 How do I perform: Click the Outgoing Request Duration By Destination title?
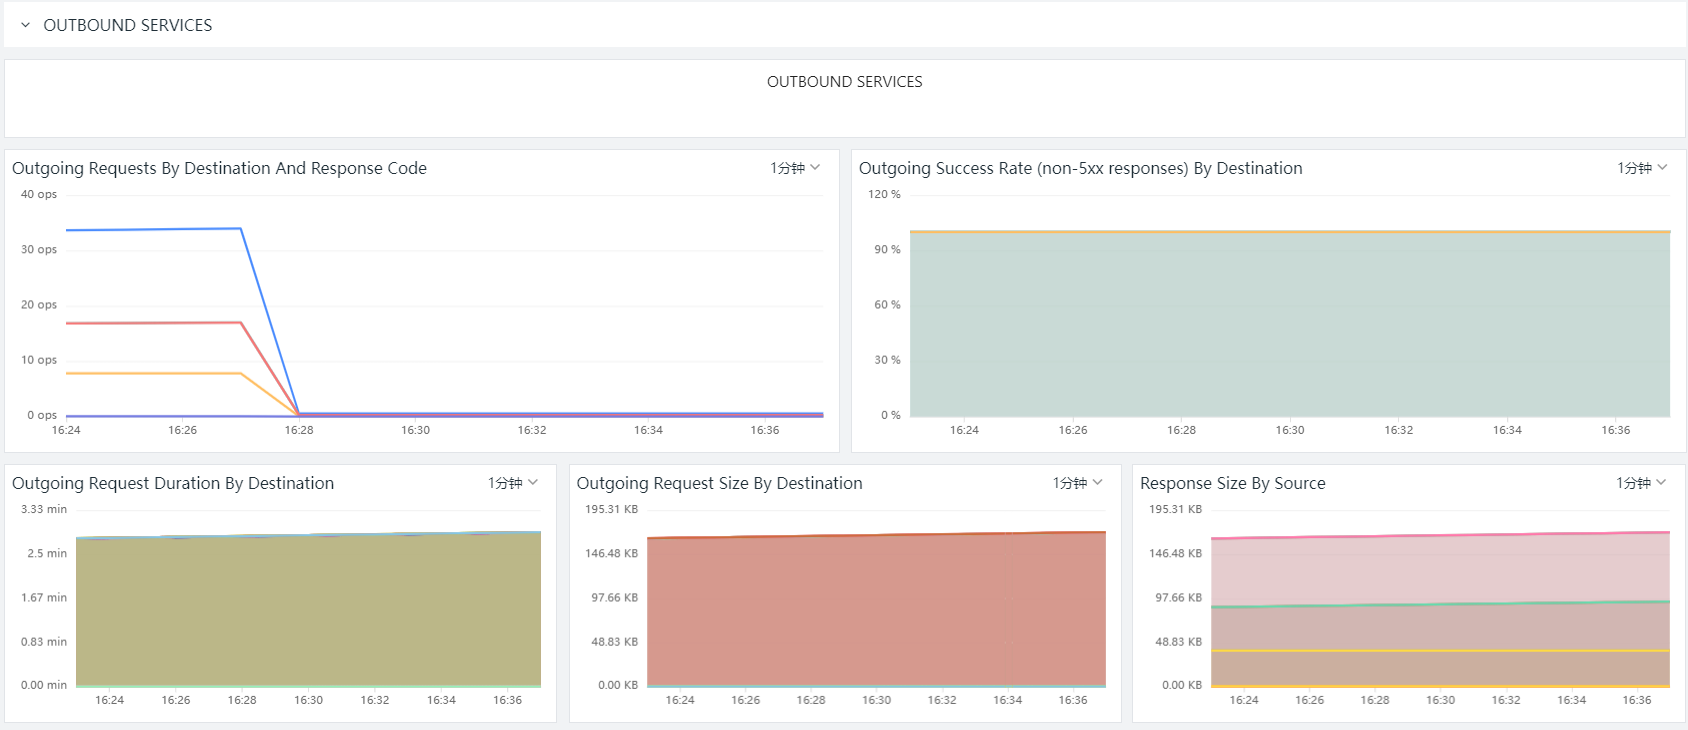coord(173,483)
